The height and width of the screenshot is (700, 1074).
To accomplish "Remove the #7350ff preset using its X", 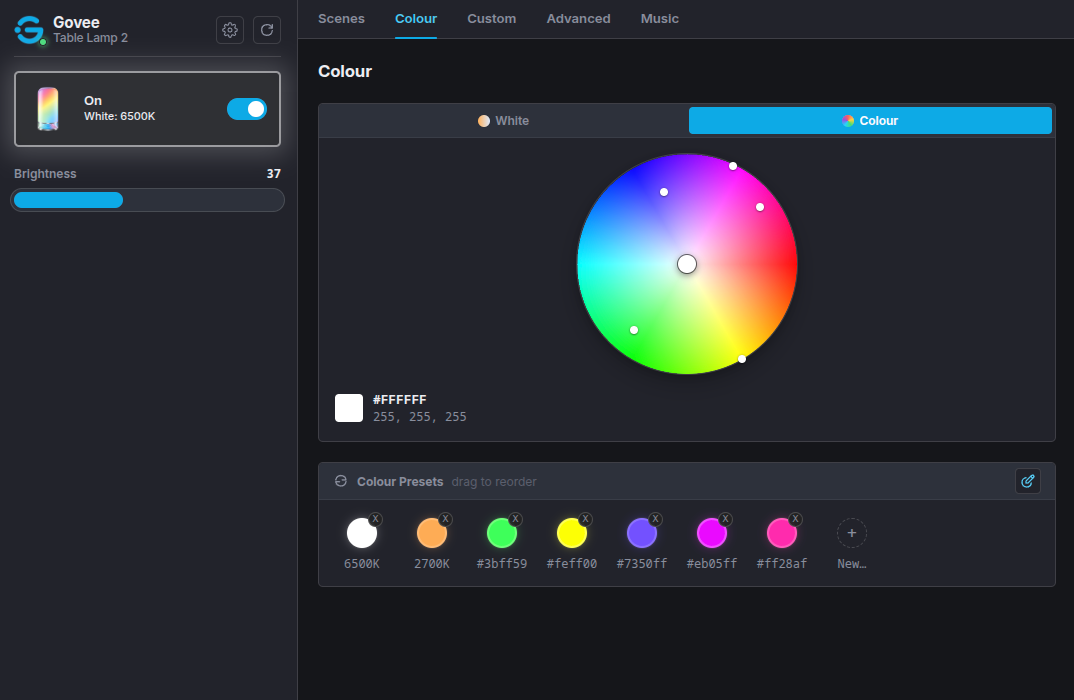I will click(655, 518).
